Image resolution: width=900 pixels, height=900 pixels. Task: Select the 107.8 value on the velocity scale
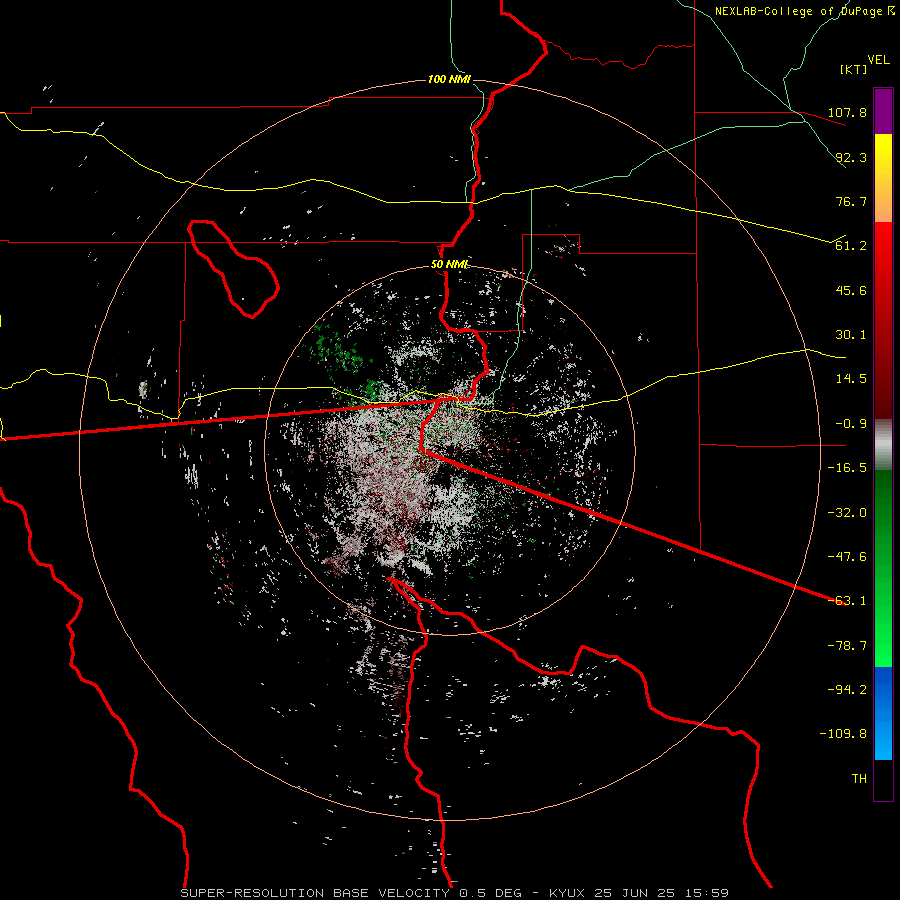(x=847, y=112)
